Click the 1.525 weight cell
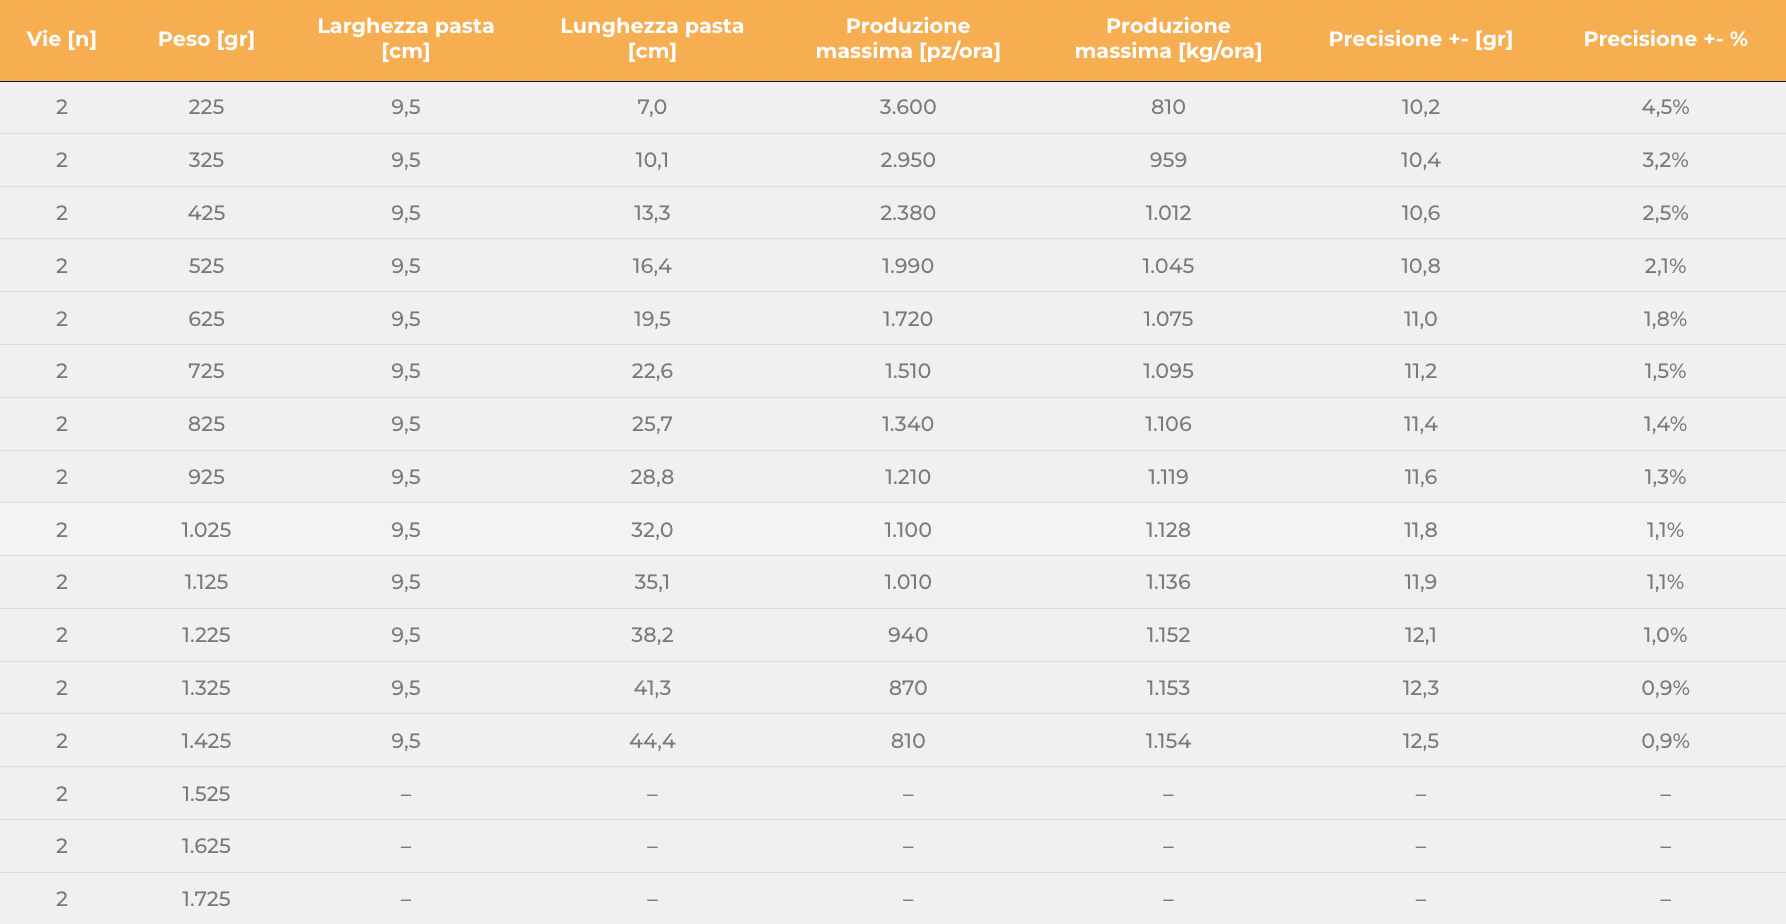1786x924 pixels. (x=206, y=794)
